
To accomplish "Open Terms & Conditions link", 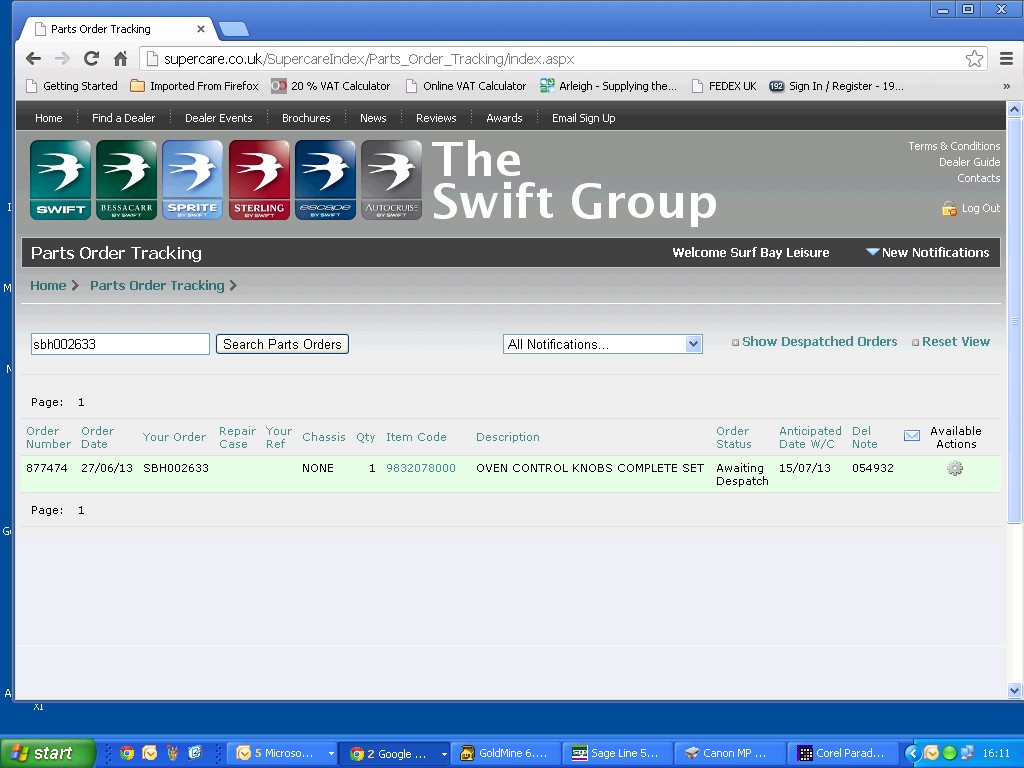I will coord(953,146).
